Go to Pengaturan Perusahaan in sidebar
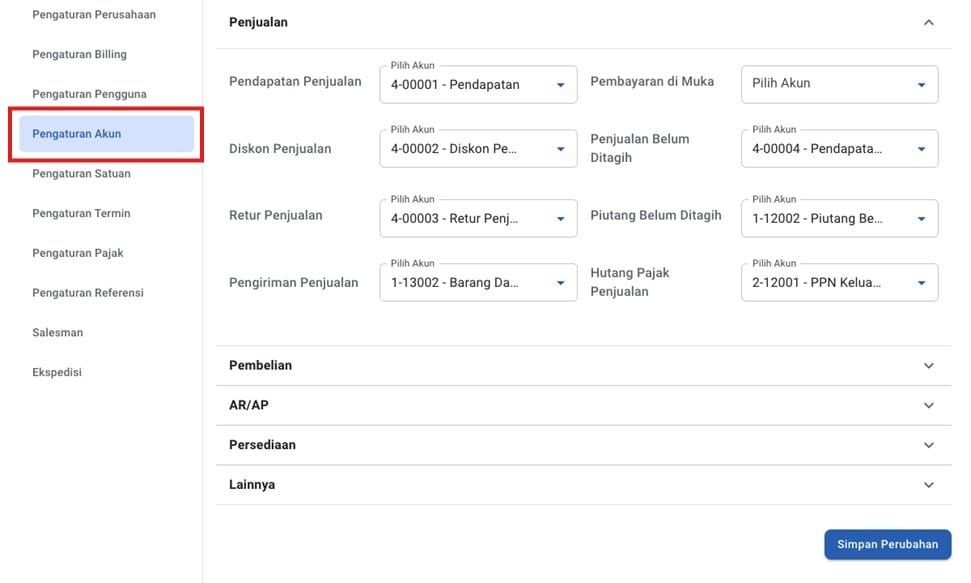The image size is (971, 583). tap(94, 15)
